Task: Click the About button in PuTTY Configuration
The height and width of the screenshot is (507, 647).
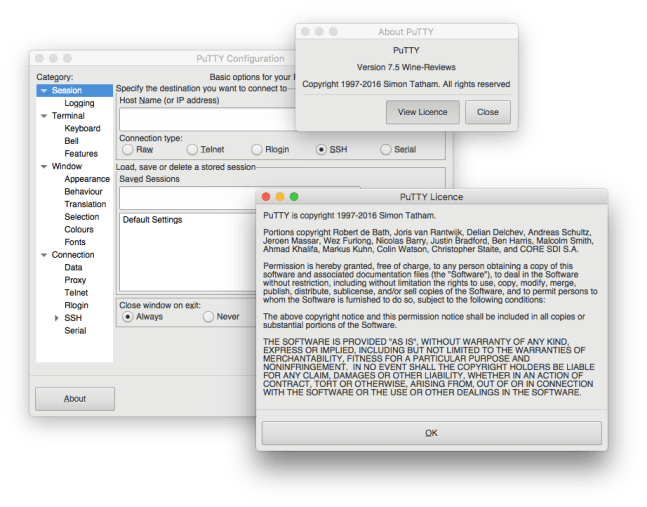Action: pyautogui.click(x=75, y=399)
